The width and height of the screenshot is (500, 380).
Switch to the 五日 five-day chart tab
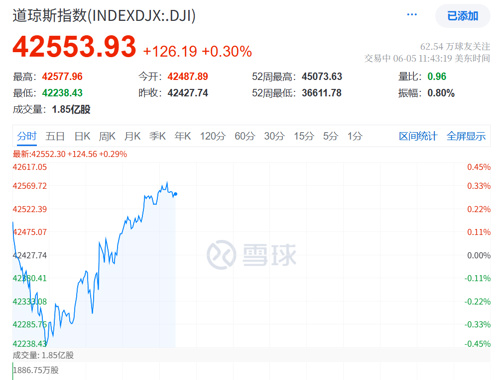pyautogui.click(x=55, y=136)
